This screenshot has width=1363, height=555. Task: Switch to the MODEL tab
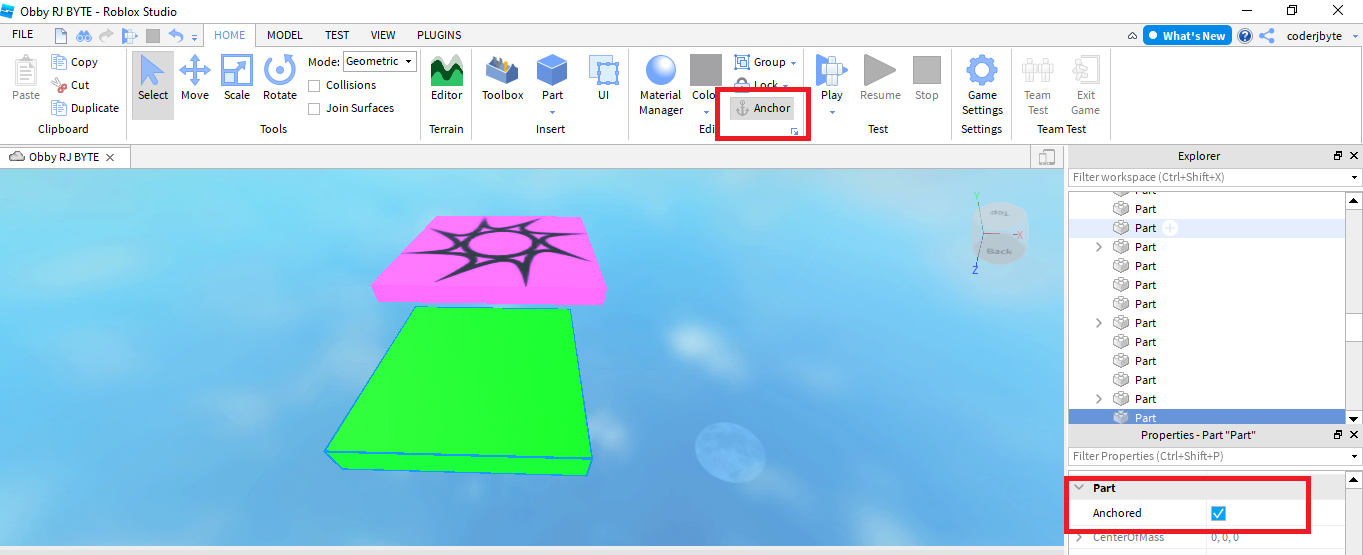click(x=285, y=35)
